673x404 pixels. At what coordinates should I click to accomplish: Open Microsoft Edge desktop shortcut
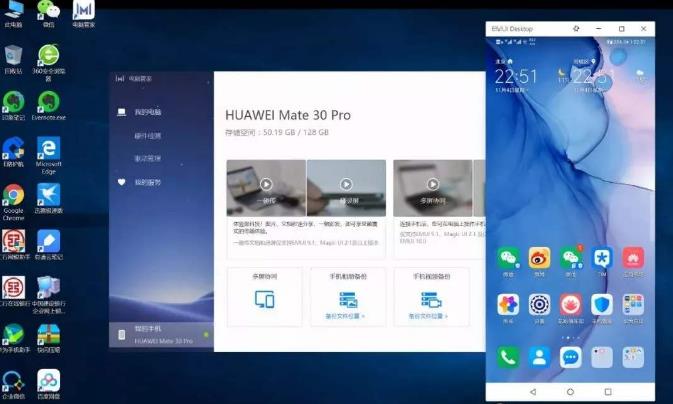click(x=49, y=155)
